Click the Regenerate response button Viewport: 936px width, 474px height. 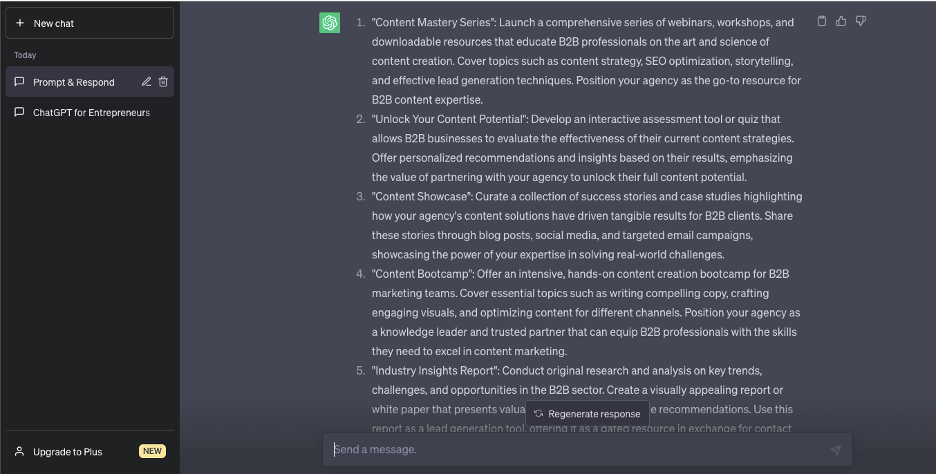click(587, 414)
